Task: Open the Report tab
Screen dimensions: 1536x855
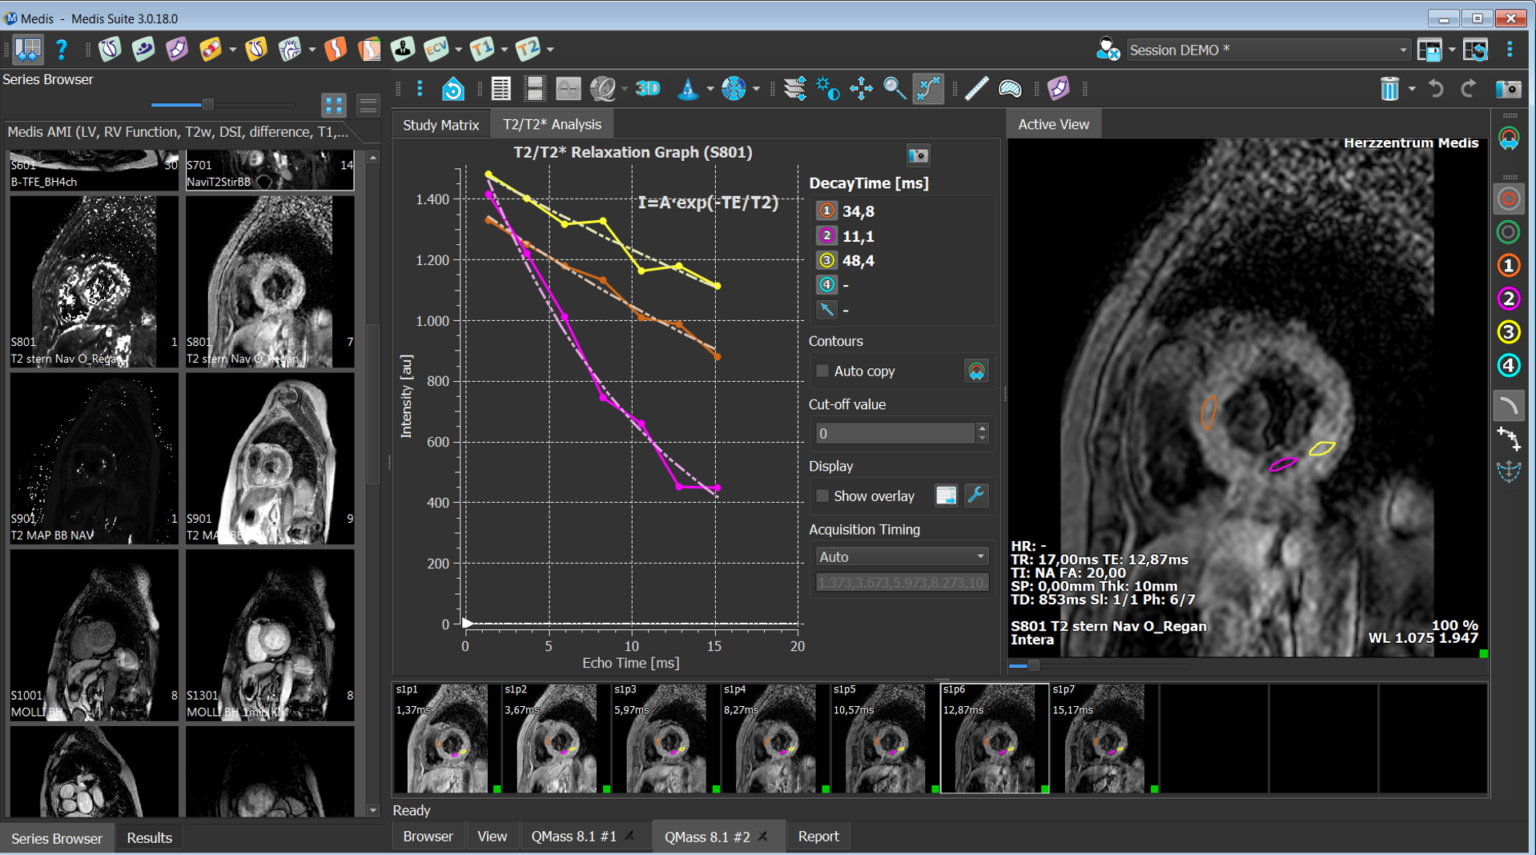Action: pyautogui.click(x=818, y=836)
